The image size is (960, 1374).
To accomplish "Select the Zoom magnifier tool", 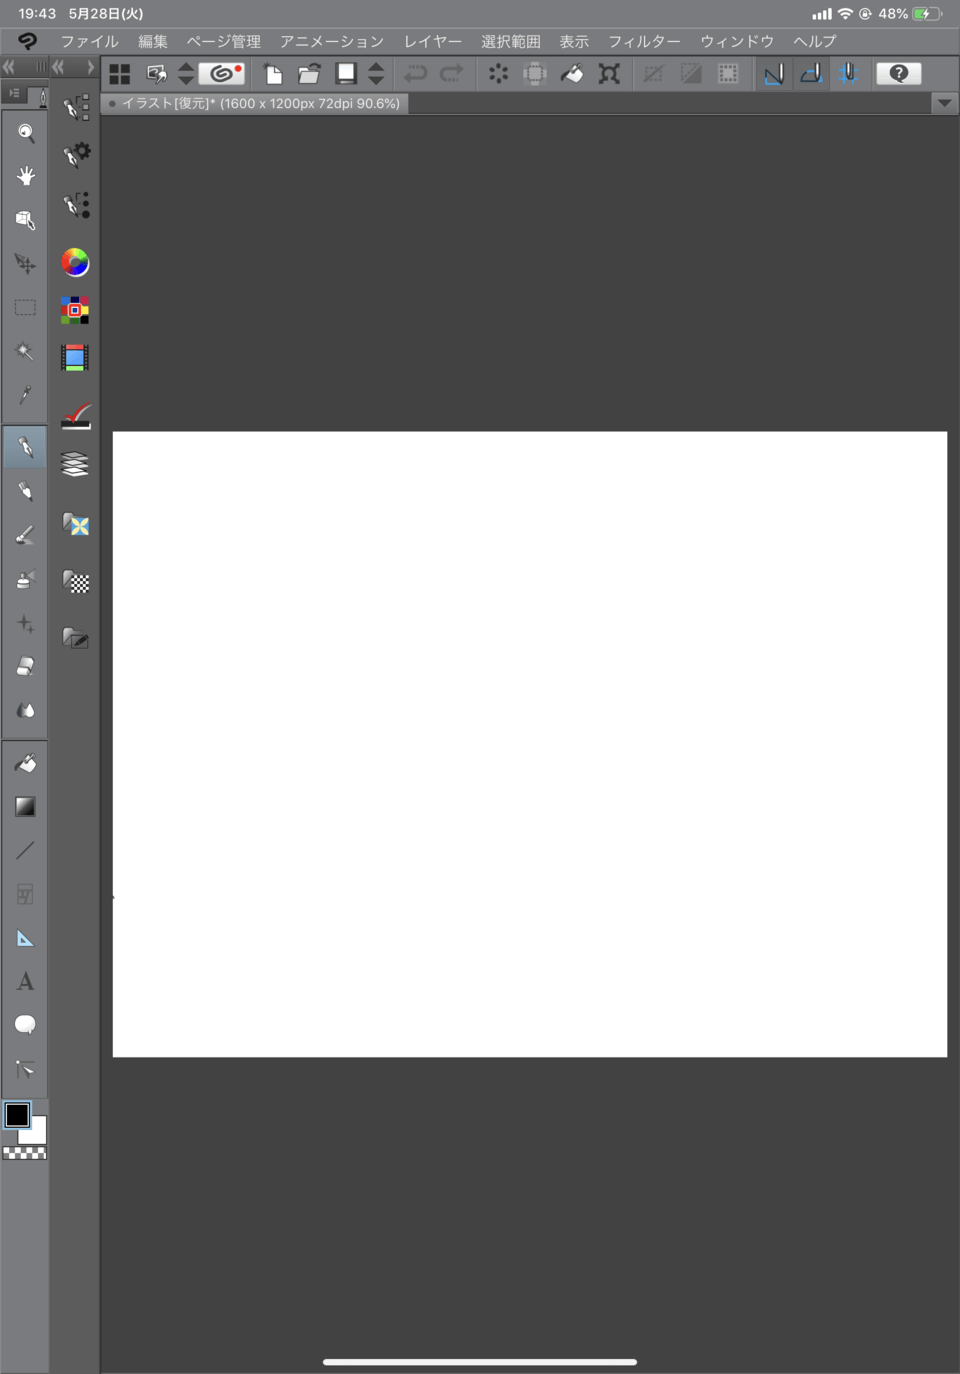I will click(25, 133).
